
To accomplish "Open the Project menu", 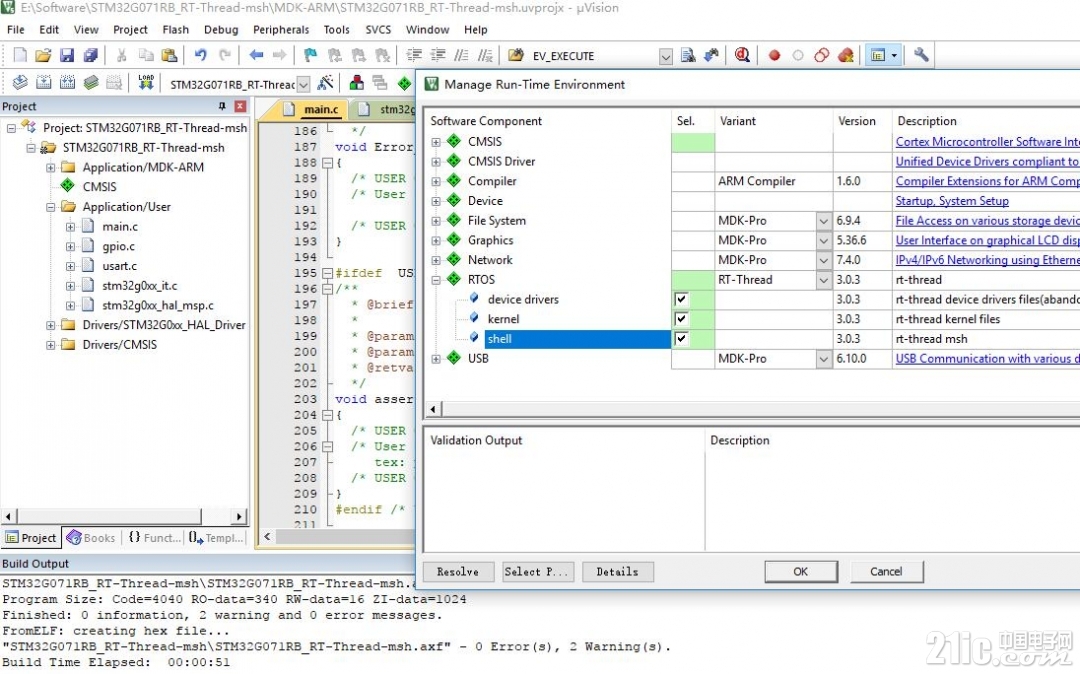I will point(130,30).
